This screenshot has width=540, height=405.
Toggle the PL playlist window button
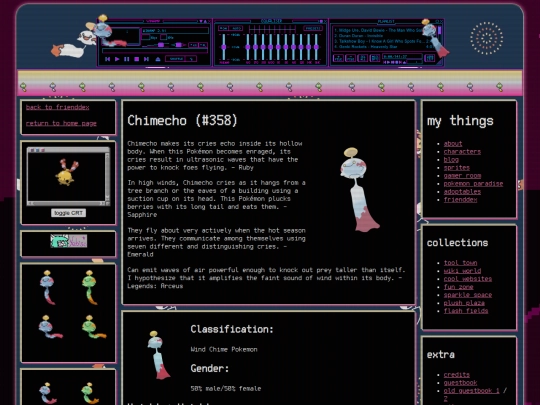(x=203, y=45)
